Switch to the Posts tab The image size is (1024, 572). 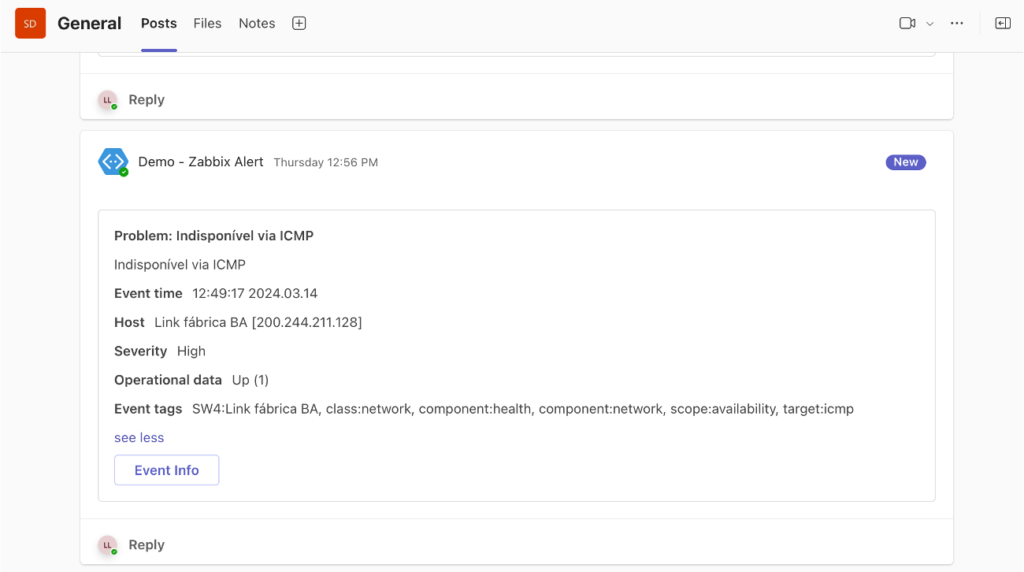click(159, 24)
